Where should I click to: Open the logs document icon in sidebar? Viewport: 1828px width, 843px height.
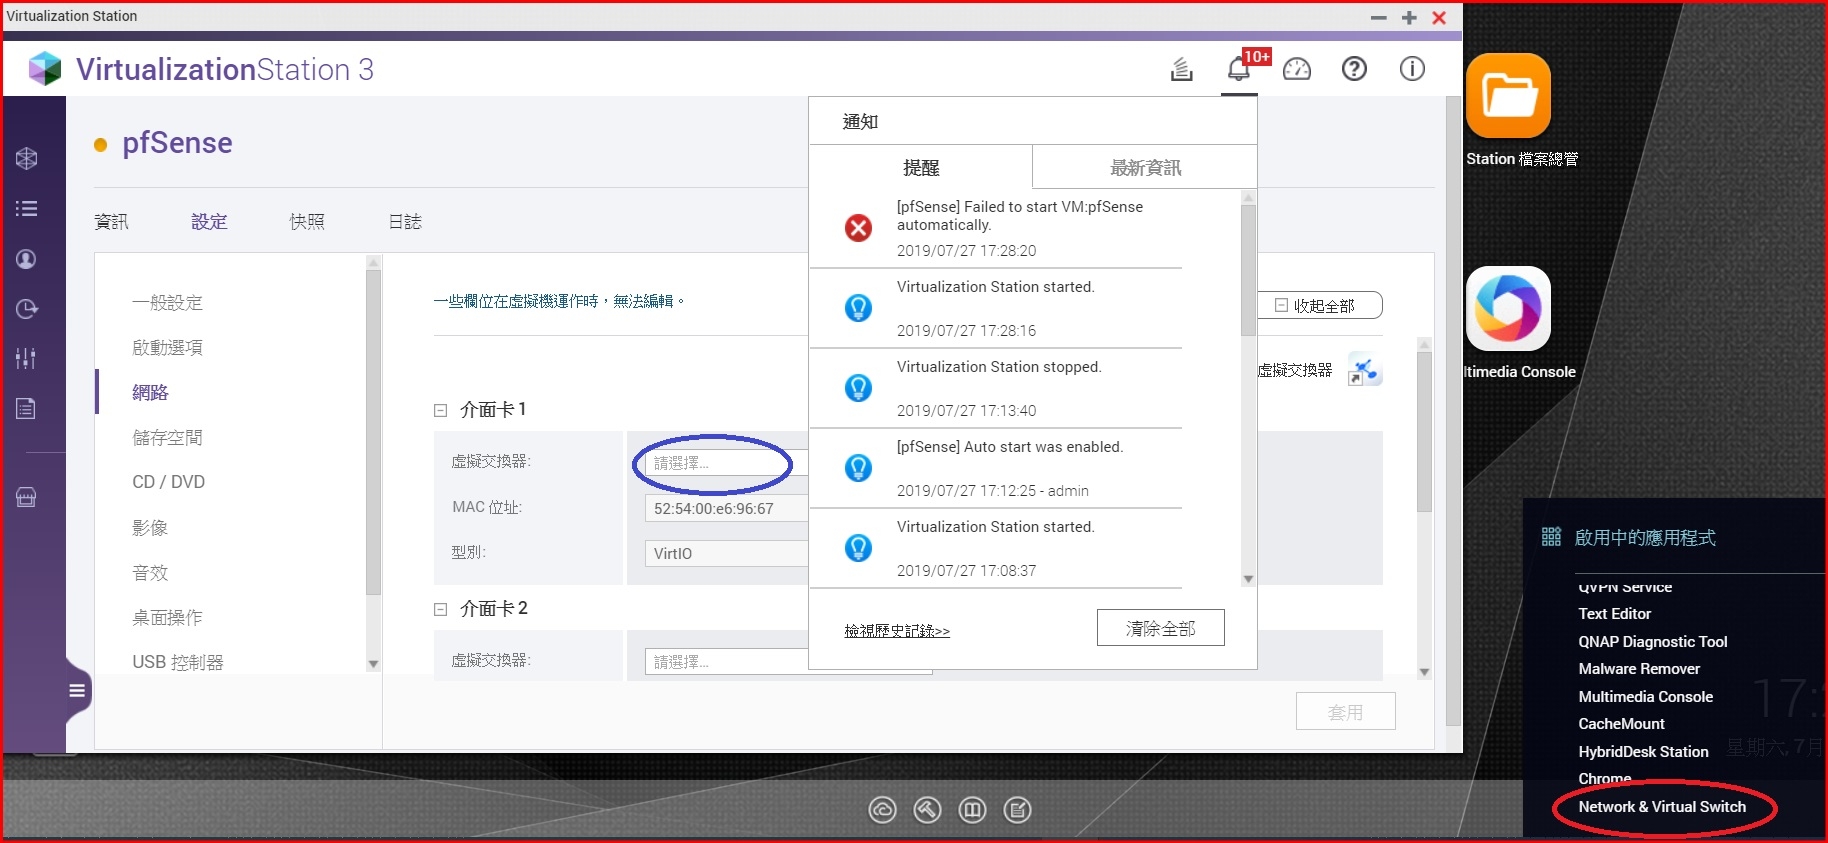point(27,408)
